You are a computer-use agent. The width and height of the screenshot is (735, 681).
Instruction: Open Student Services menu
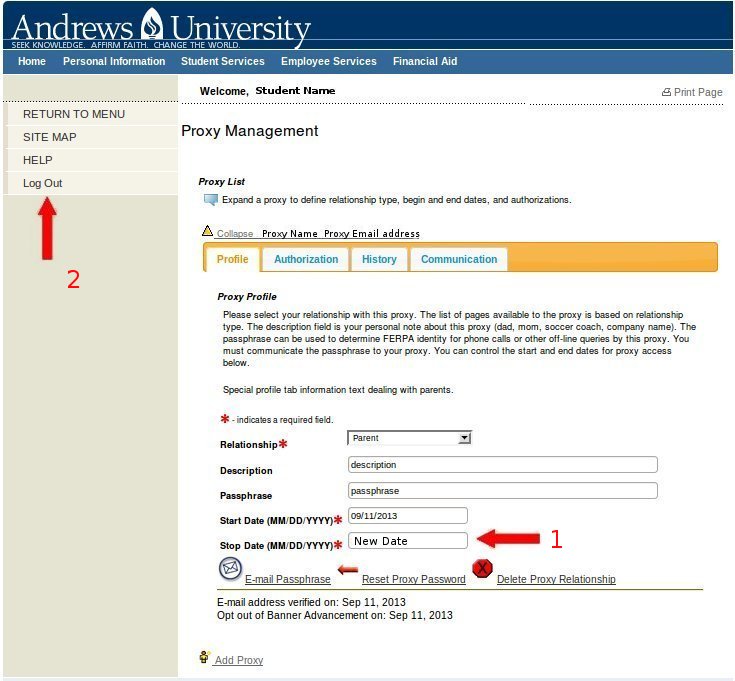223,61
